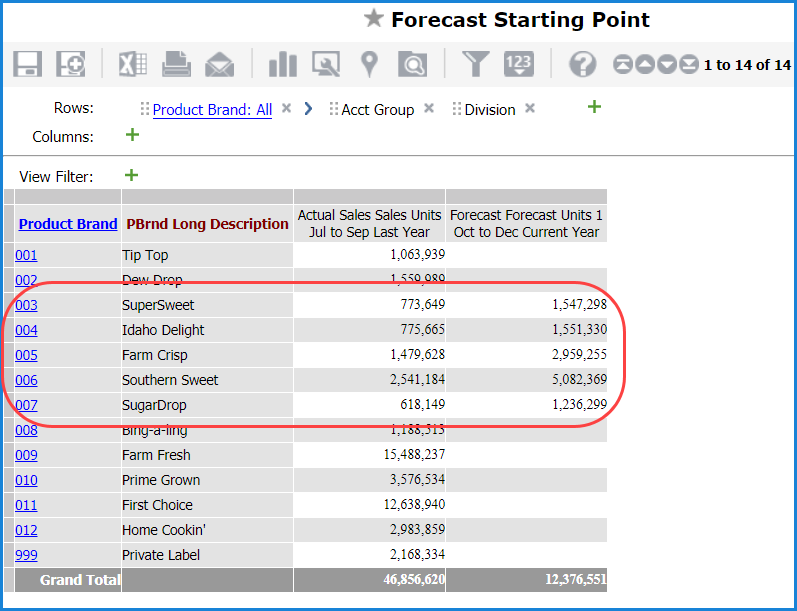This screenshot has width=797, height=611.
Task: Go up one page arrow
Action: [x=645, y=65]
